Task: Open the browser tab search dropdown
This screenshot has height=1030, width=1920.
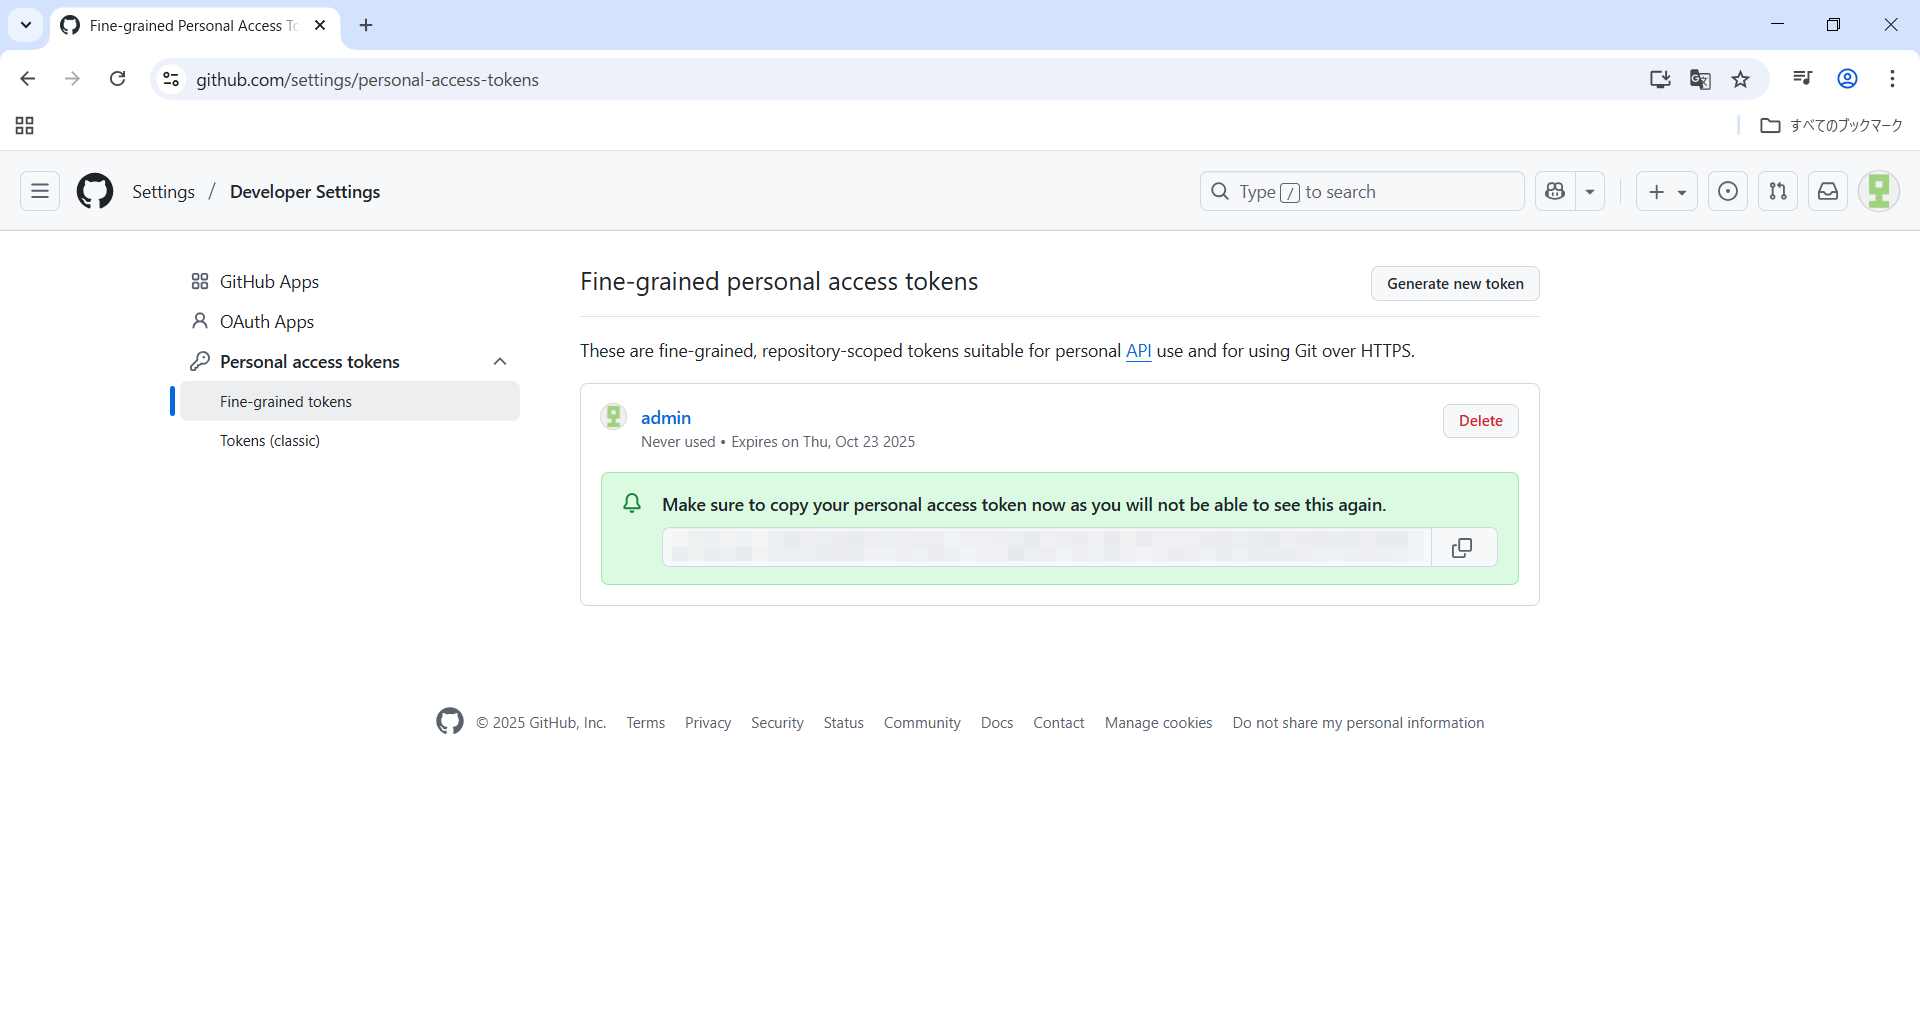Action: tap(26, 25)
